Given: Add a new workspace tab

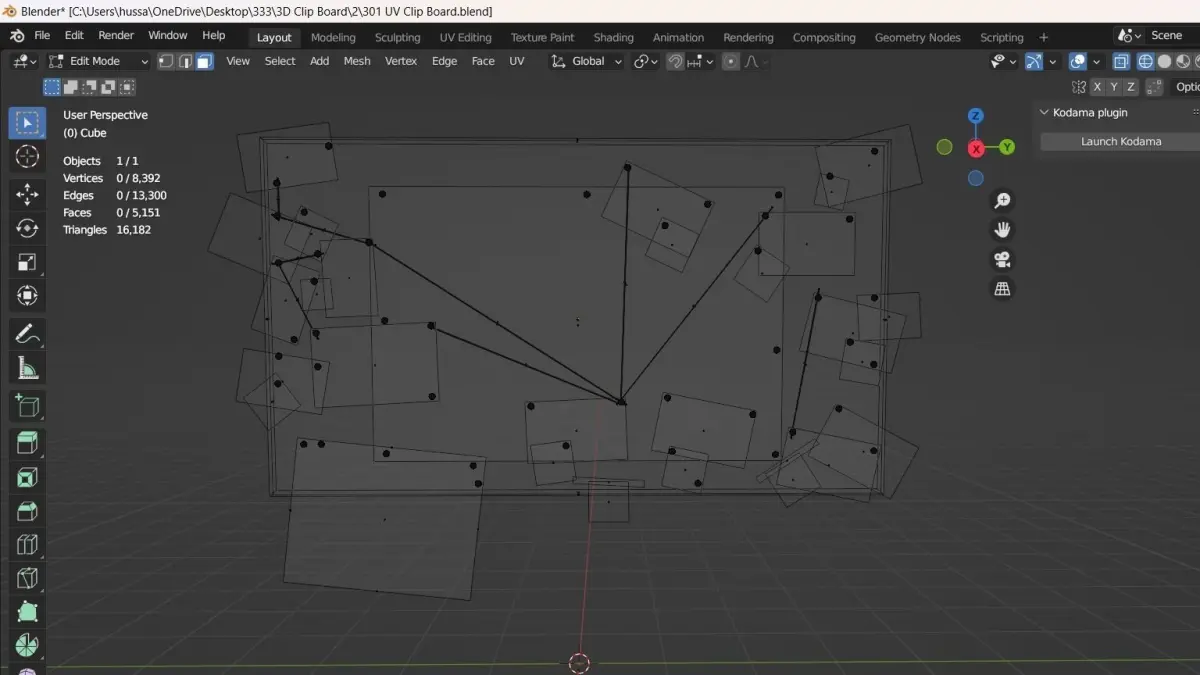Looking at the screenshot, I should (x=1044, y=37).
